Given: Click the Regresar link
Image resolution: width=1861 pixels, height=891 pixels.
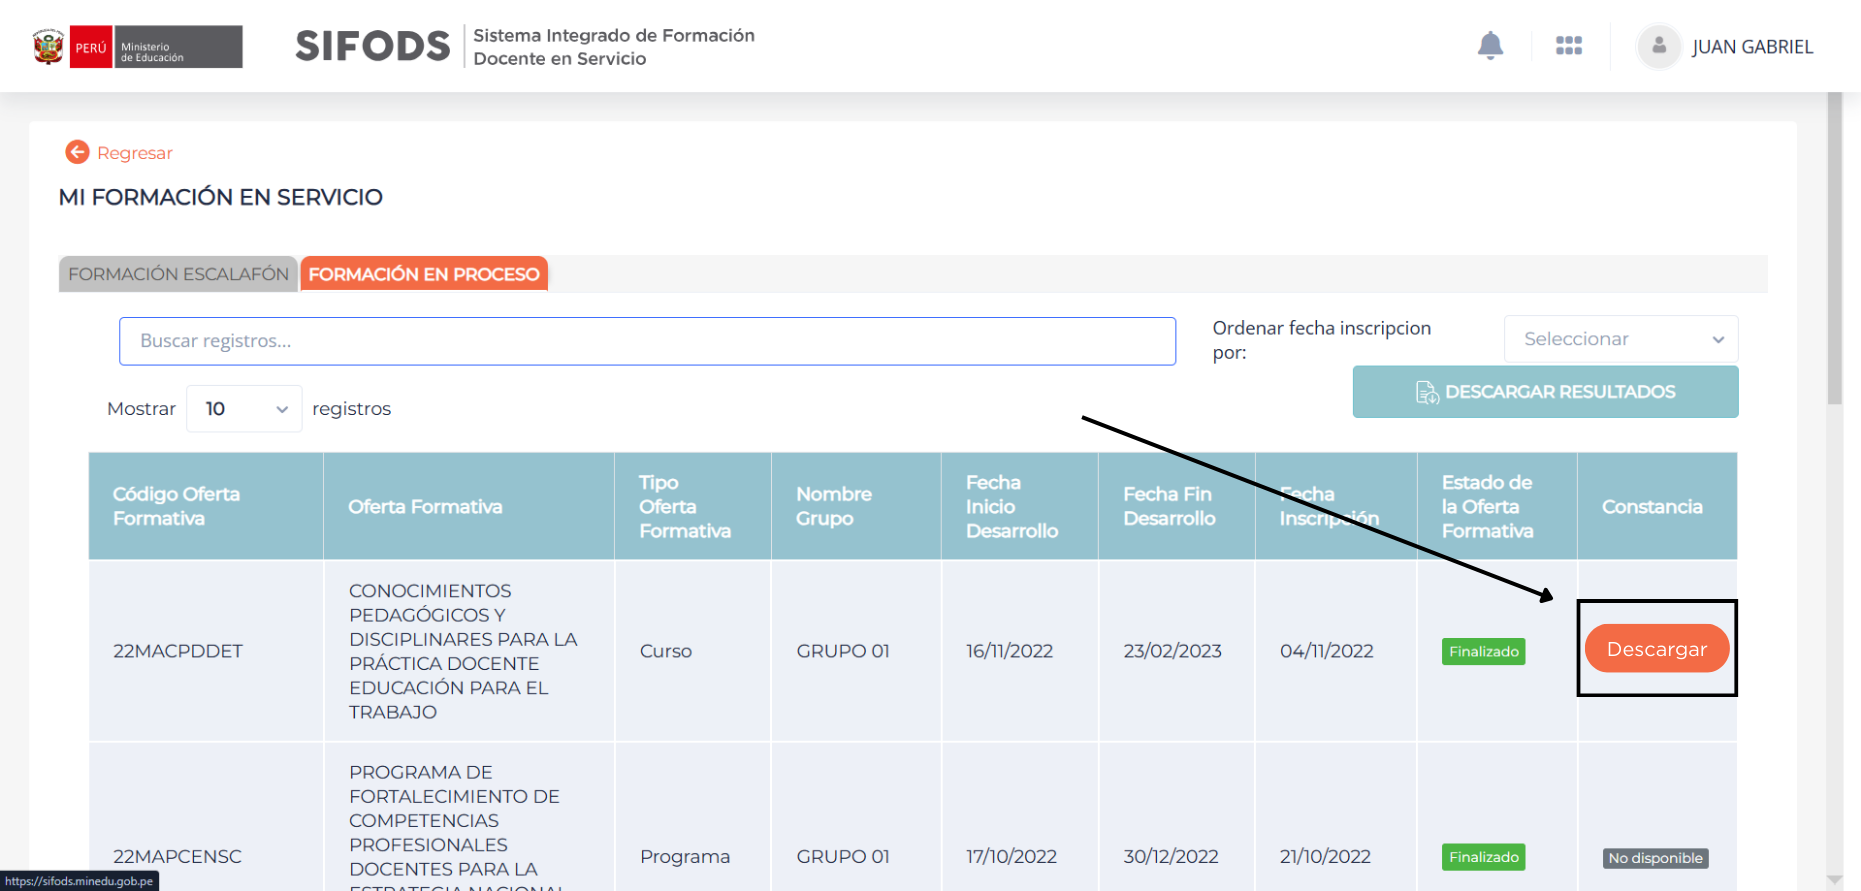Looking at the screenshot, I should point(134,153).
